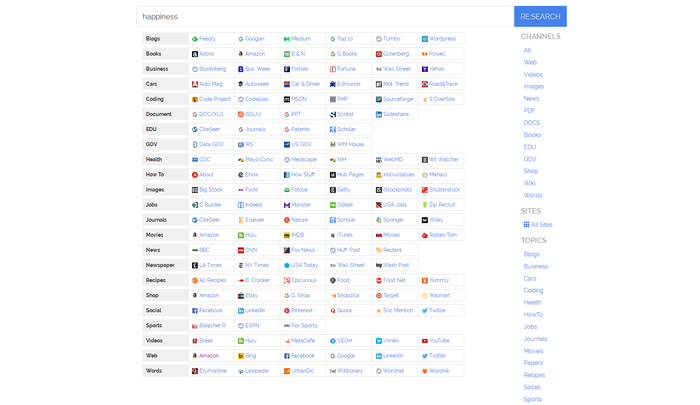Select the All channel
Image resolution: width=700 pixels, height=405 pixels.
coord(527,50)
